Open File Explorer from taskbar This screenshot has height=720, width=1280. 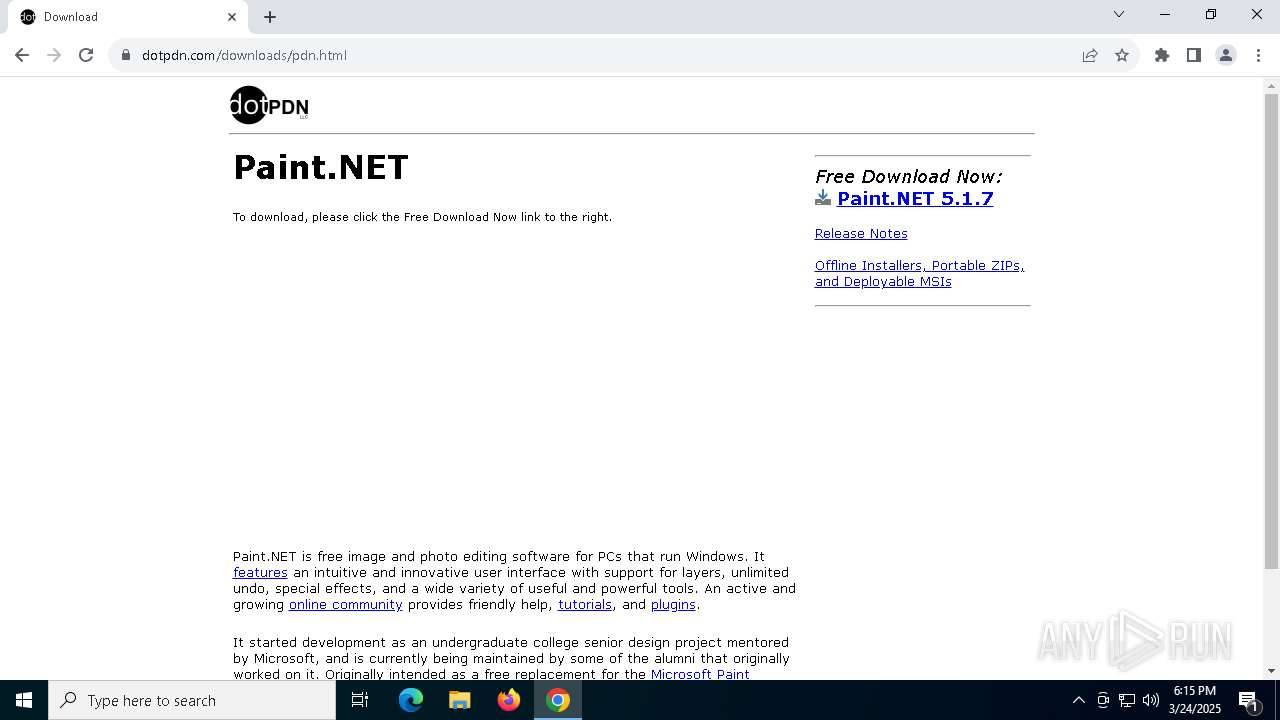point(460,700)
